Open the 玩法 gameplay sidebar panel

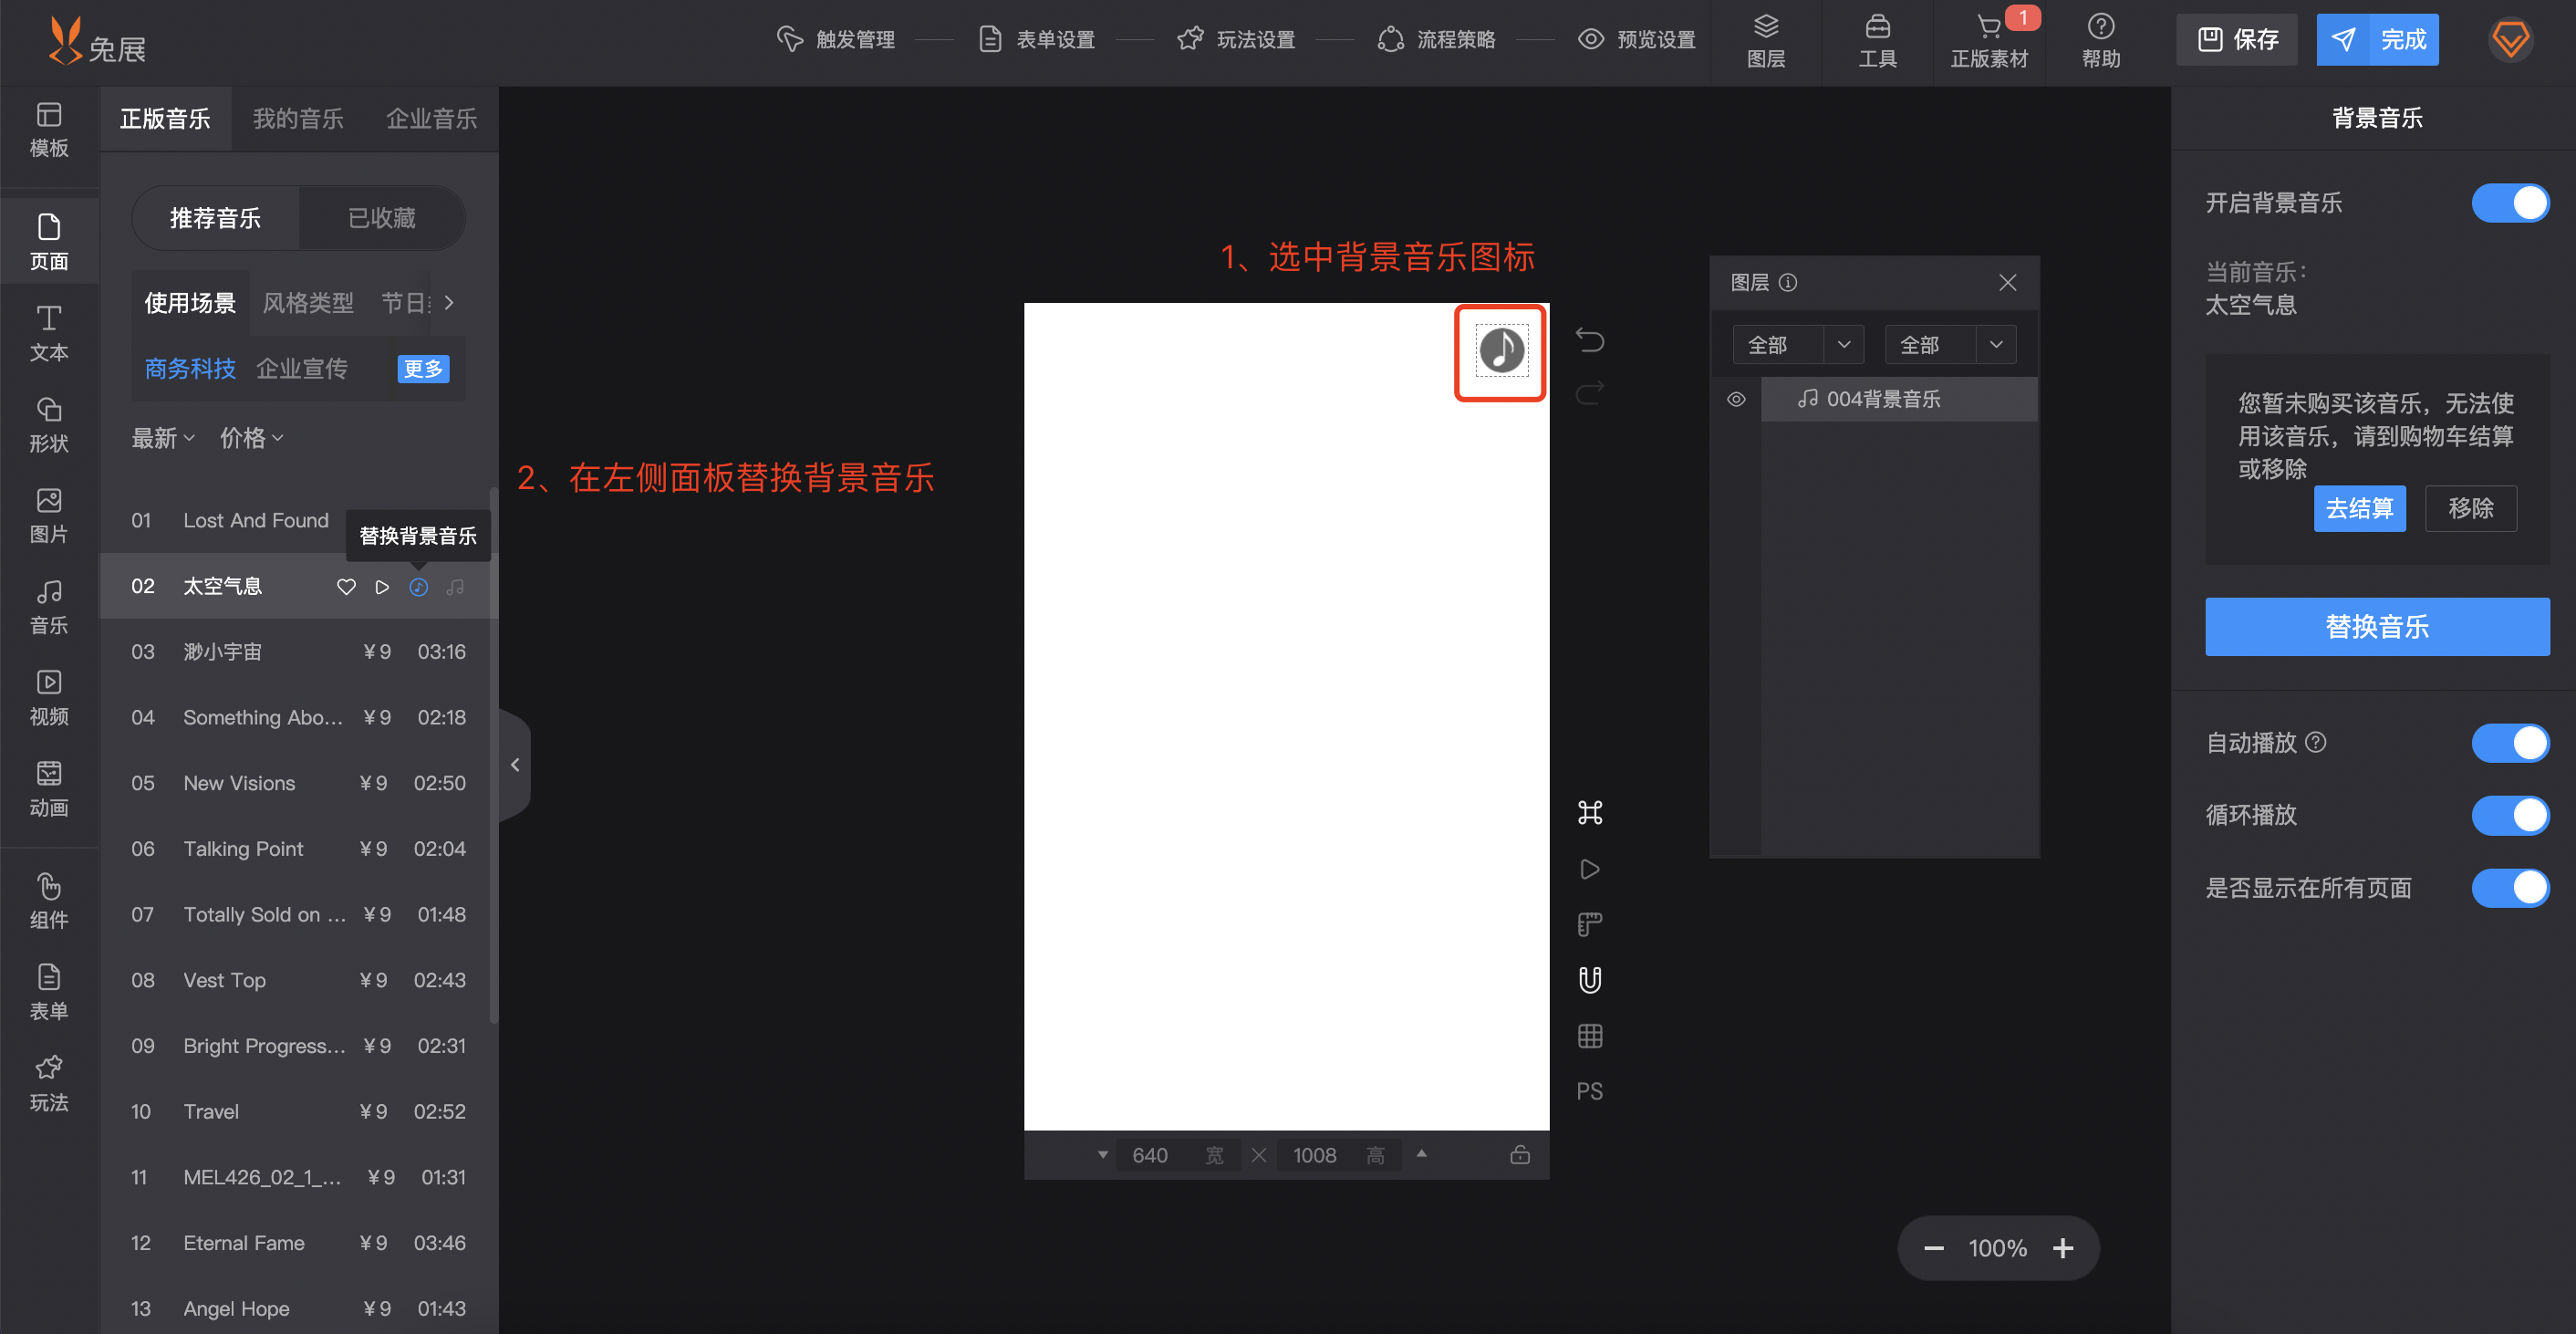pos(49,1084)
